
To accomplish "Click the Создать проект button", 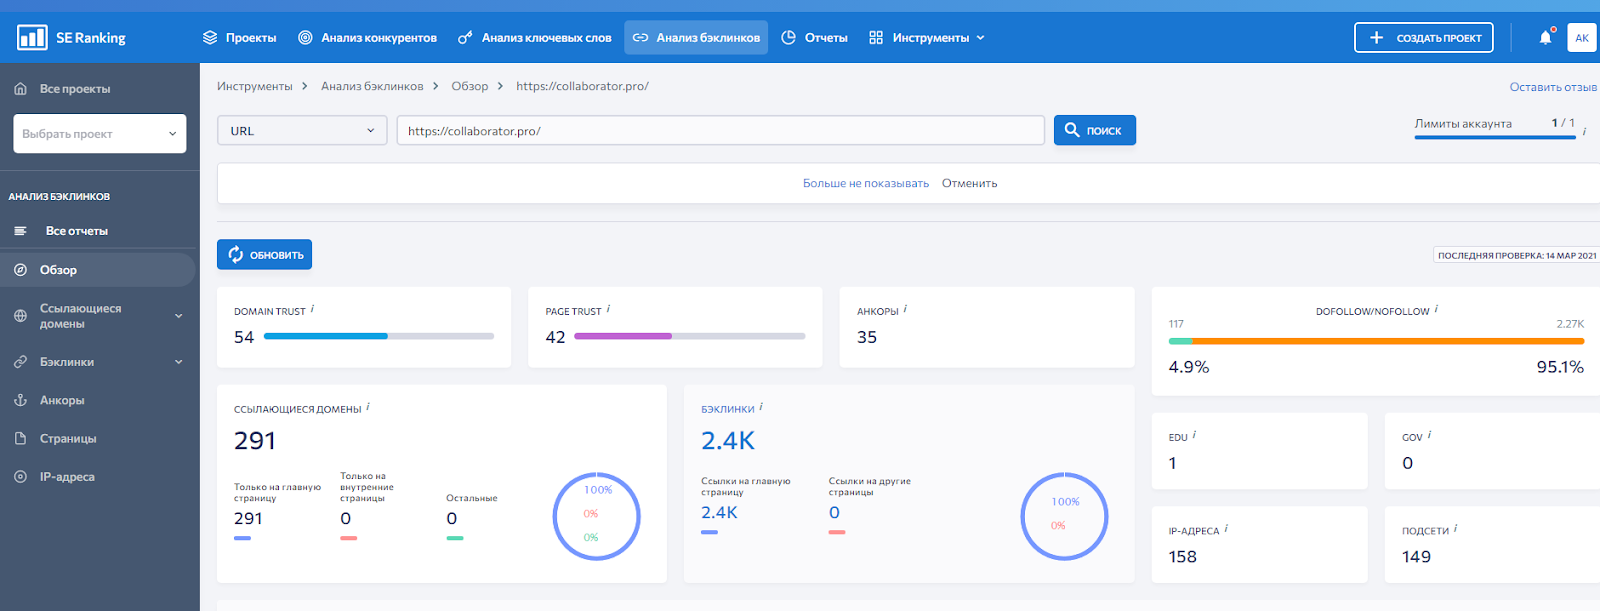I will click(x=1423, y=38).
